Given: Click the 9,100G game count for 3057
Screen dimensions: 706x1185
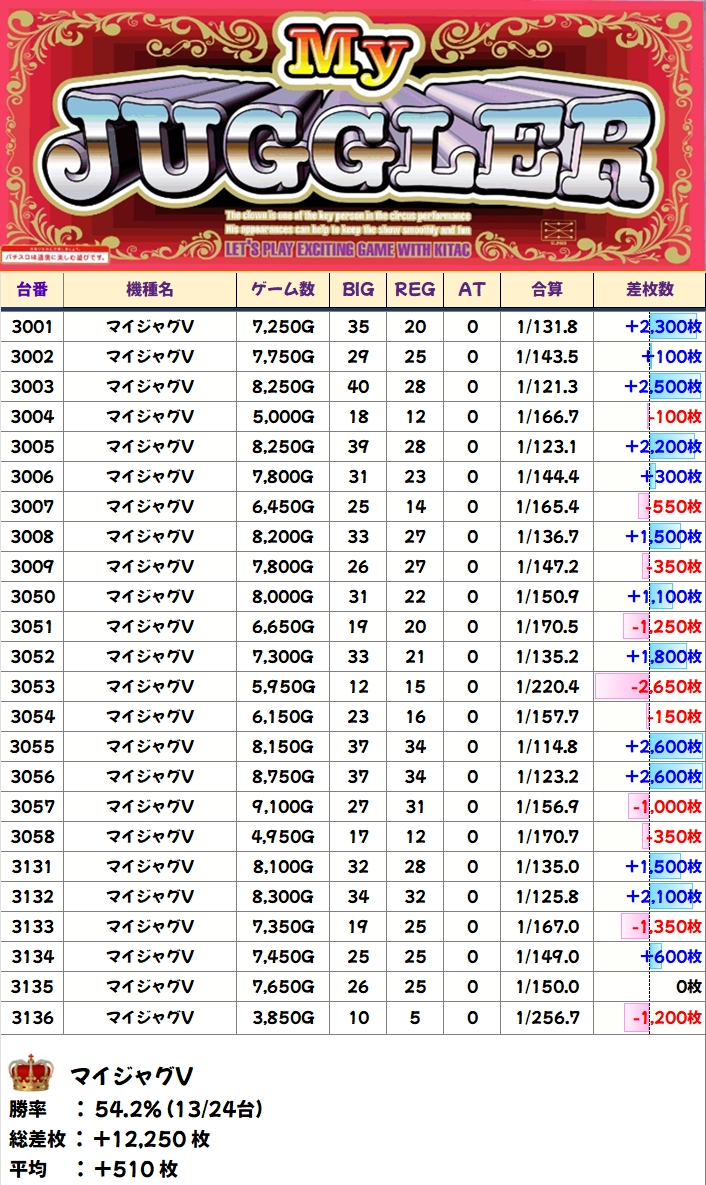Looking at the screenshot, I should coord(283,807).
